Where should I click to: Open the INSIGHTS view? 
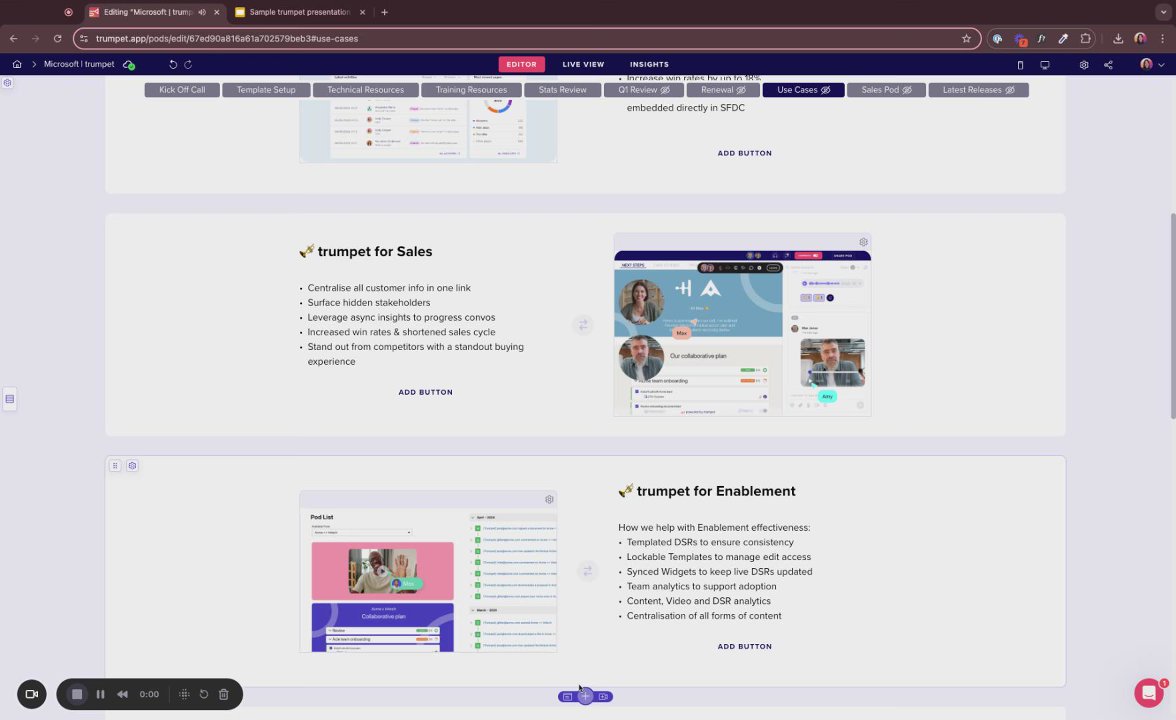pyautogui.click(x=649, y=64)
